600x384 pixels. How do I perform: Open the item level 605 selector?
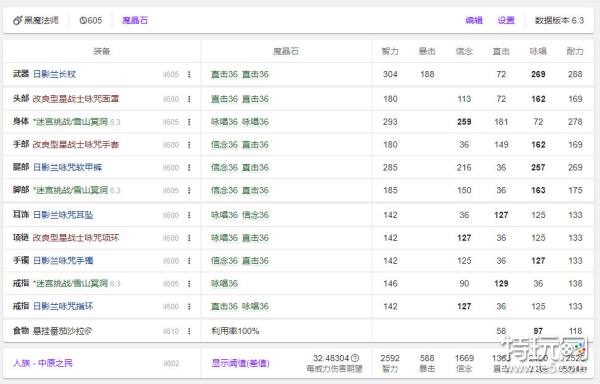click(x=91, y=20)
